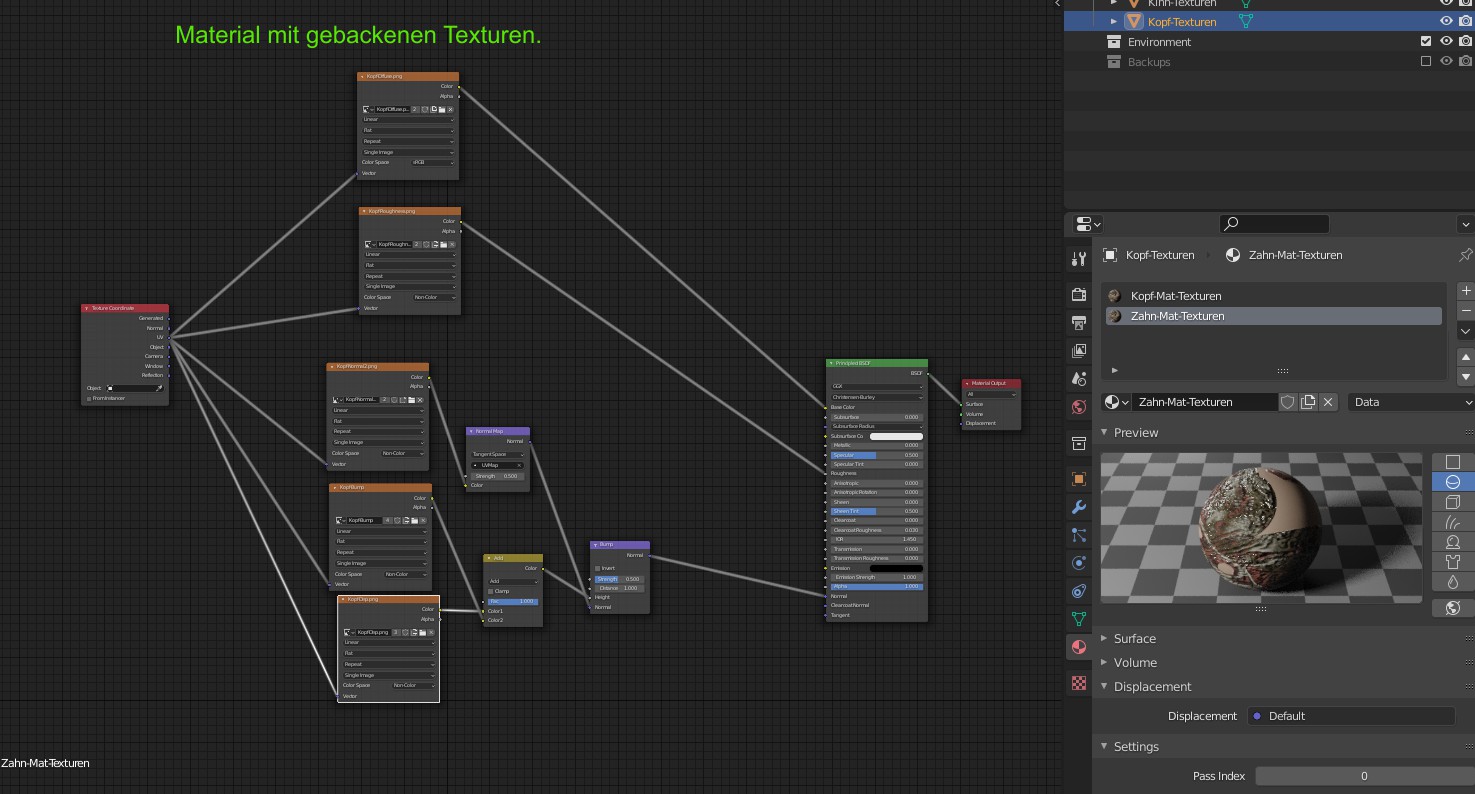Select Kopf-Mat-Texturen material slot

[1176, 296]
